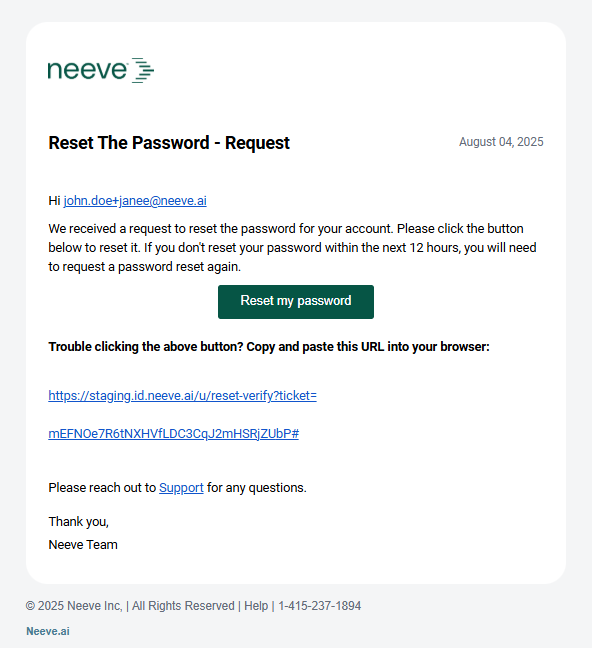Click the Neeve.ai footer link

tap(48, 631)
